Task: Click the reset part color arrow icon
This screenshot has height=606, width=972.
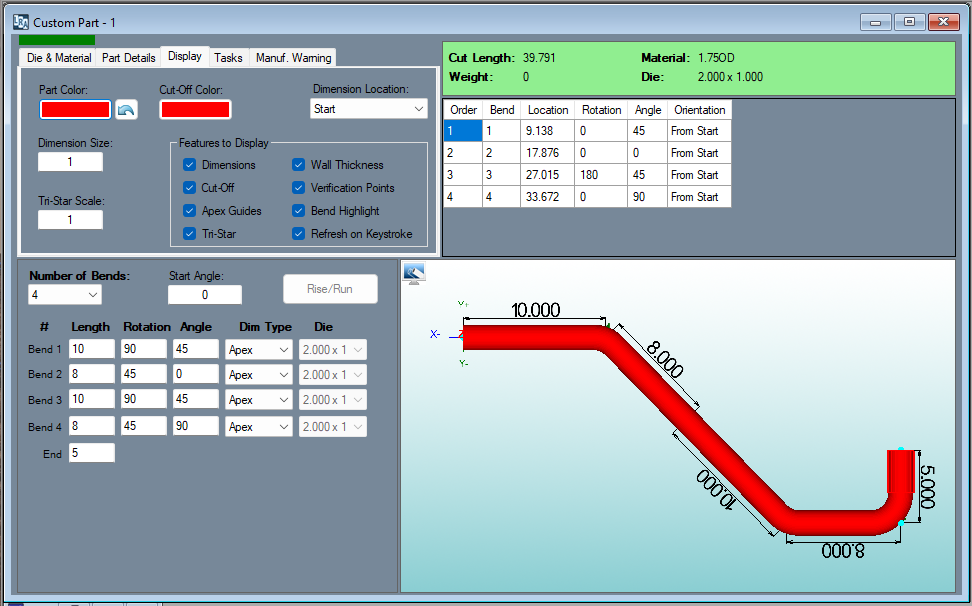Action: pyautogui.click(x=126, y=110)
